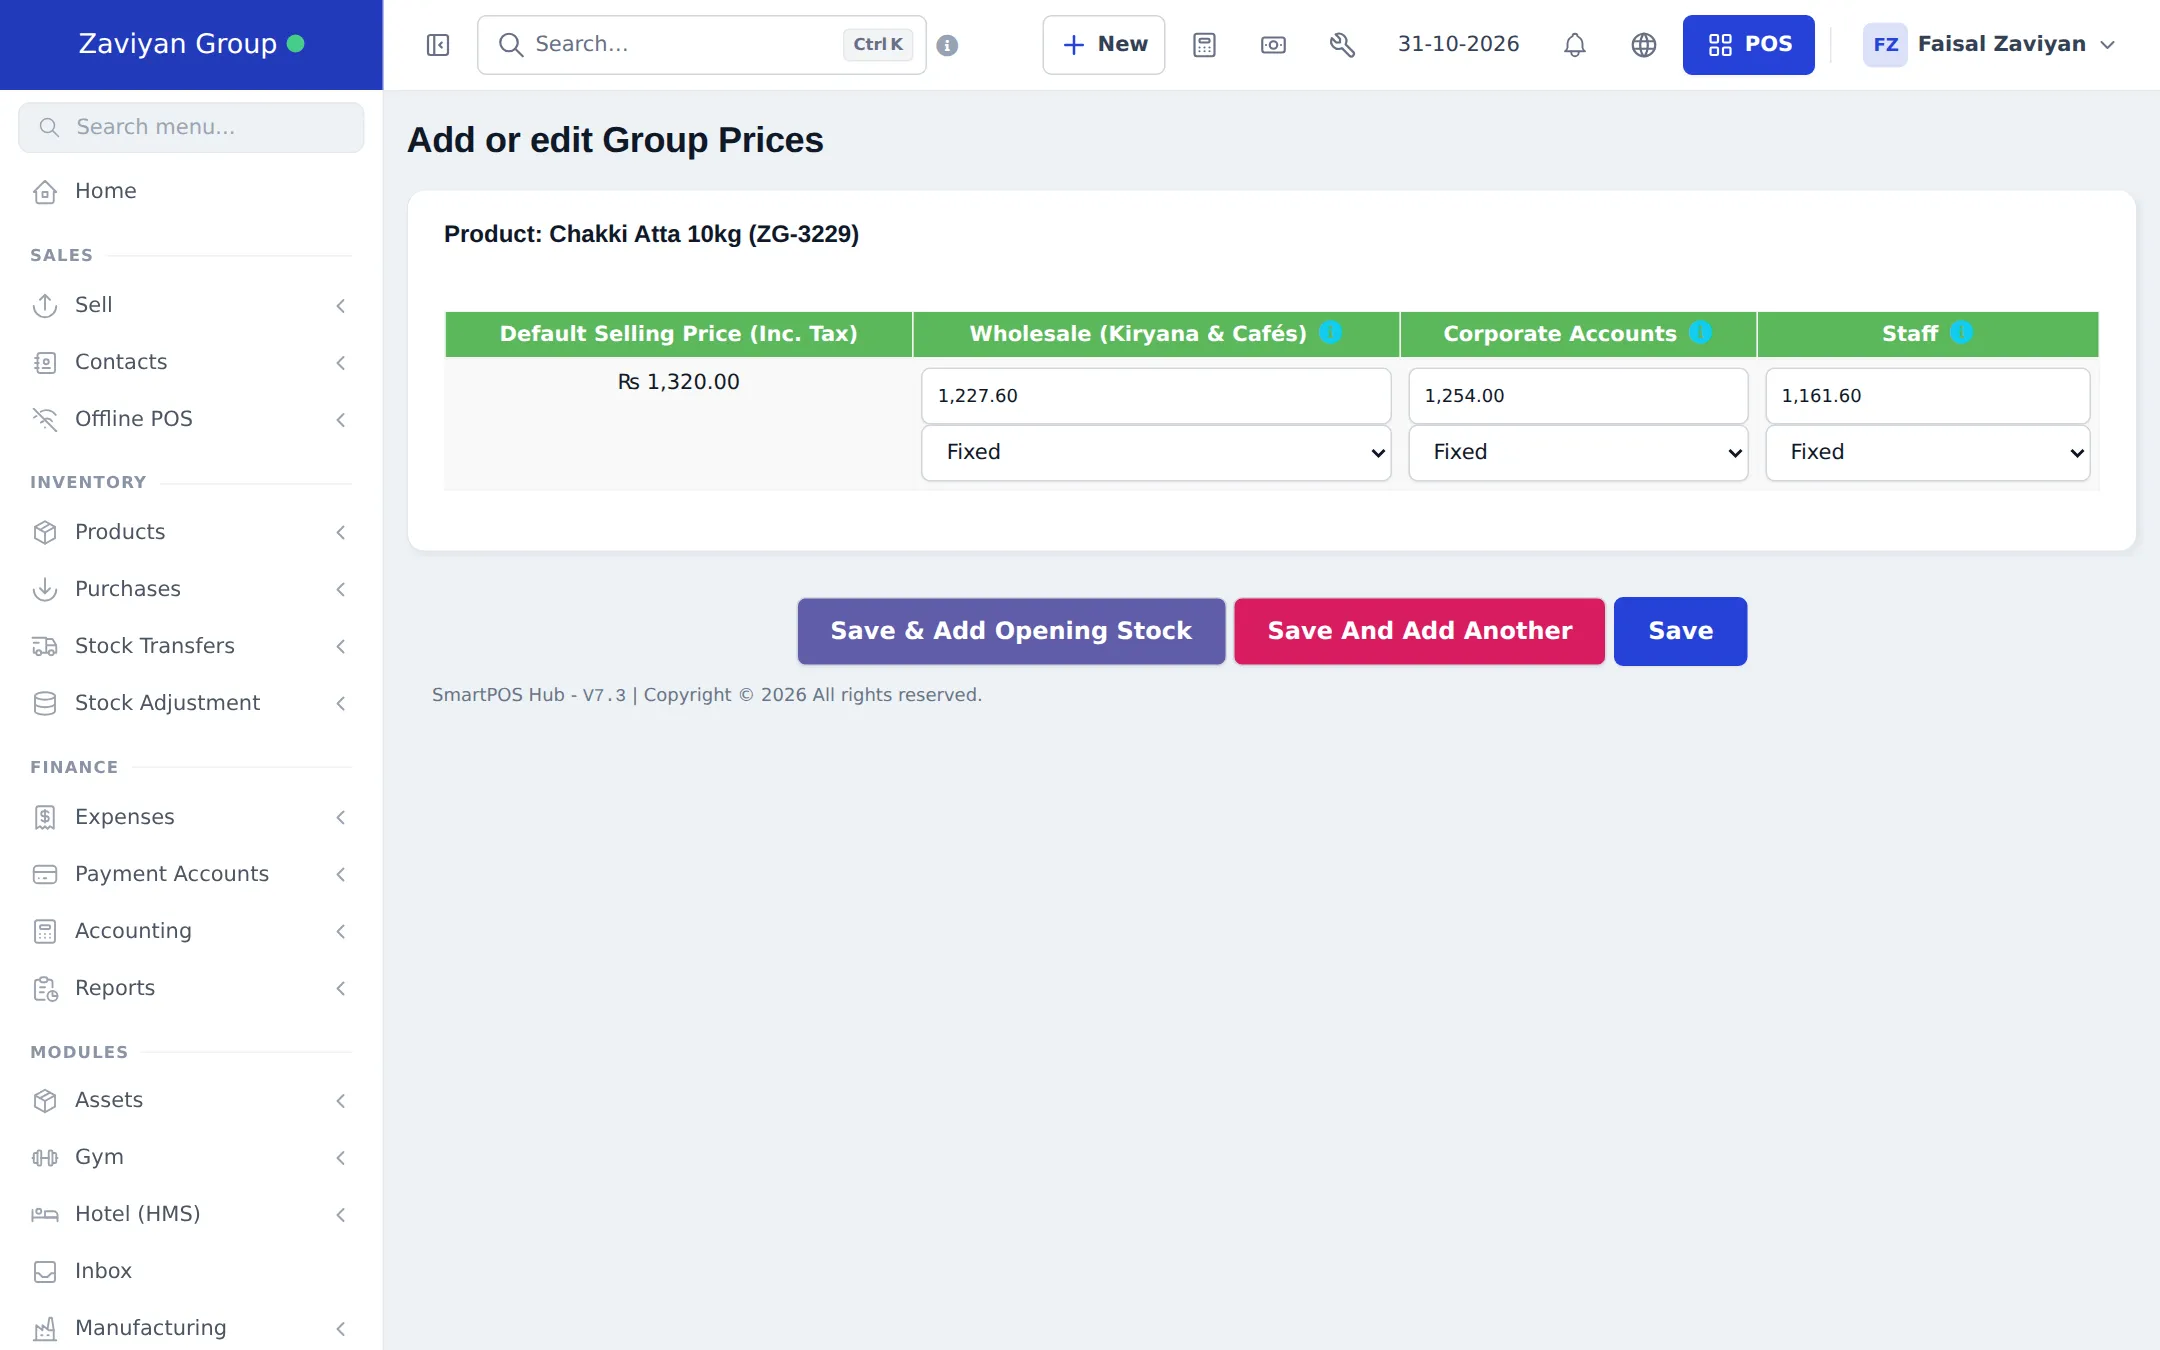Image resolution: width=2160 pixels, height=1350 pixels.
Task: Click the Contacts menu icon
Action: click(45, 362)
